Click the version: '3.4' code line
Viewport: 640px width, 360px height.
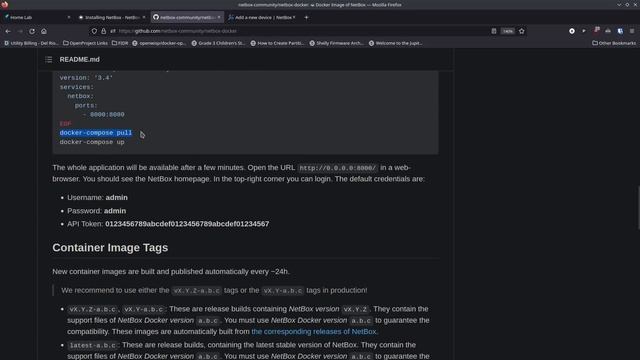[86, 78]
